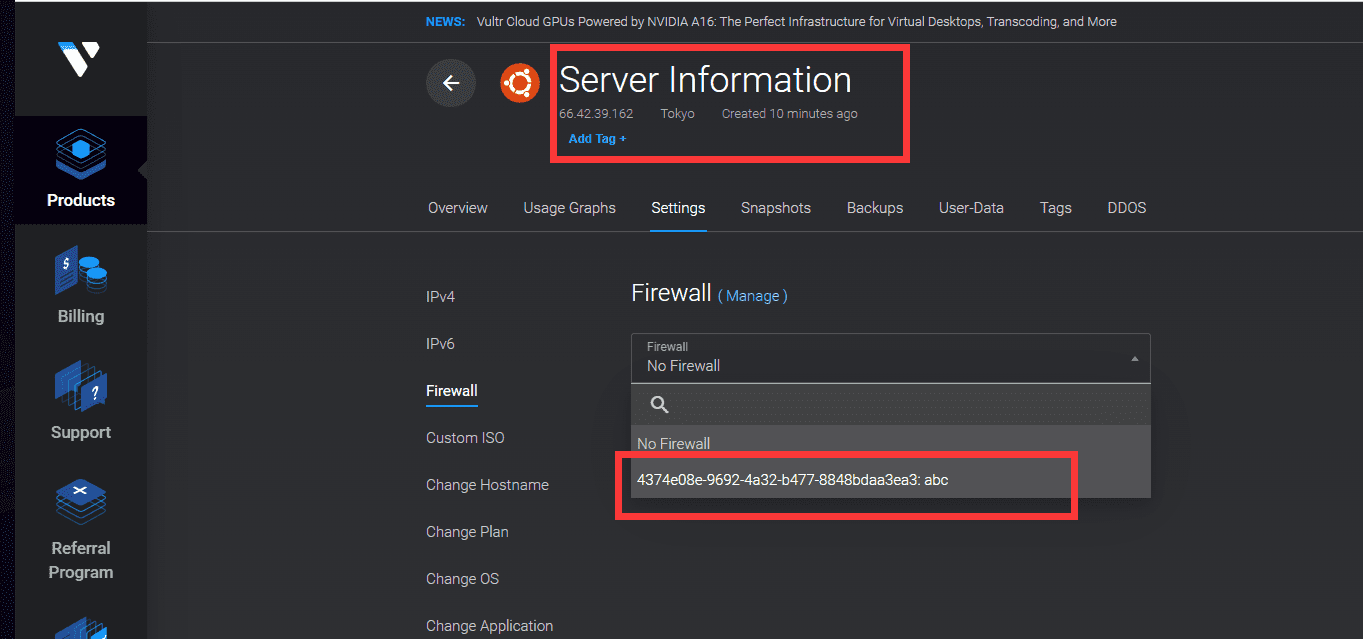1363x639 pixels.
Task: Click the search magnifier in dropdown
Action: click(x=659, y=404)
